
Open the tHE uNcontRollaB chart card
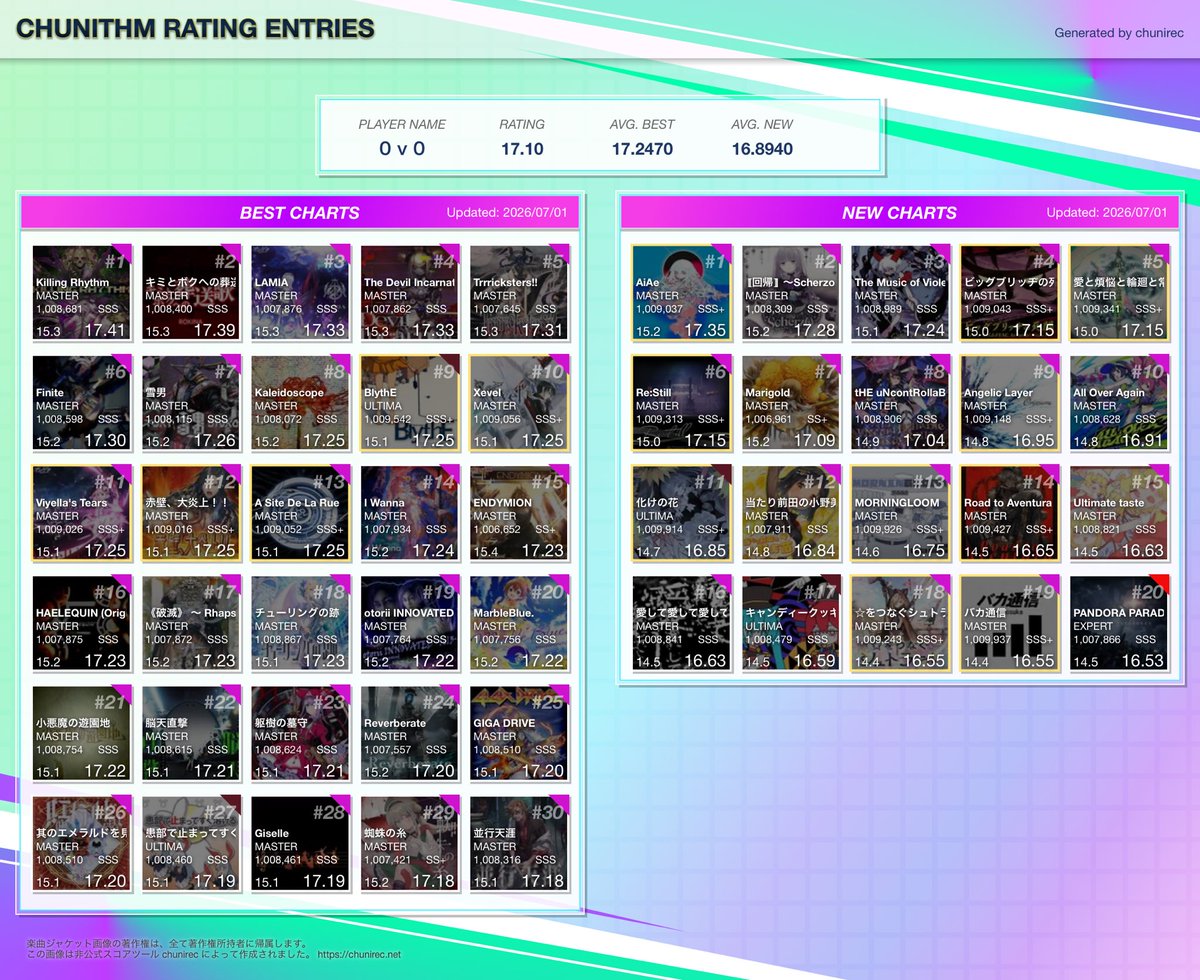point(900,402)
